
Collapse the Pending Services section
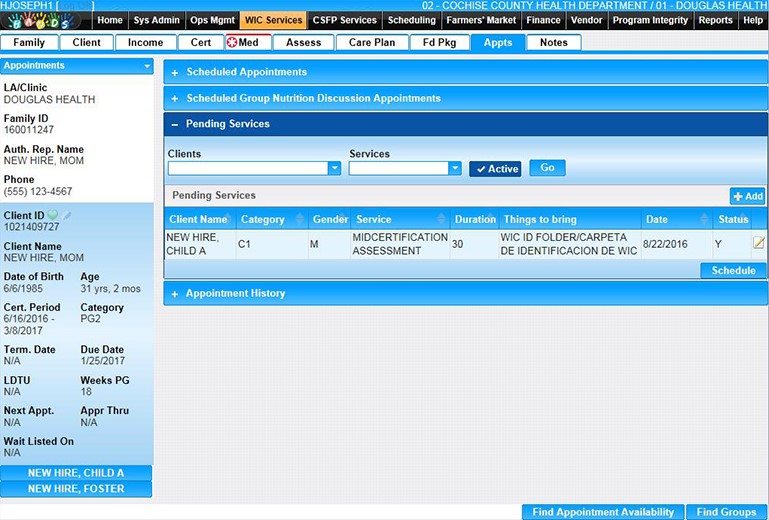175,124
